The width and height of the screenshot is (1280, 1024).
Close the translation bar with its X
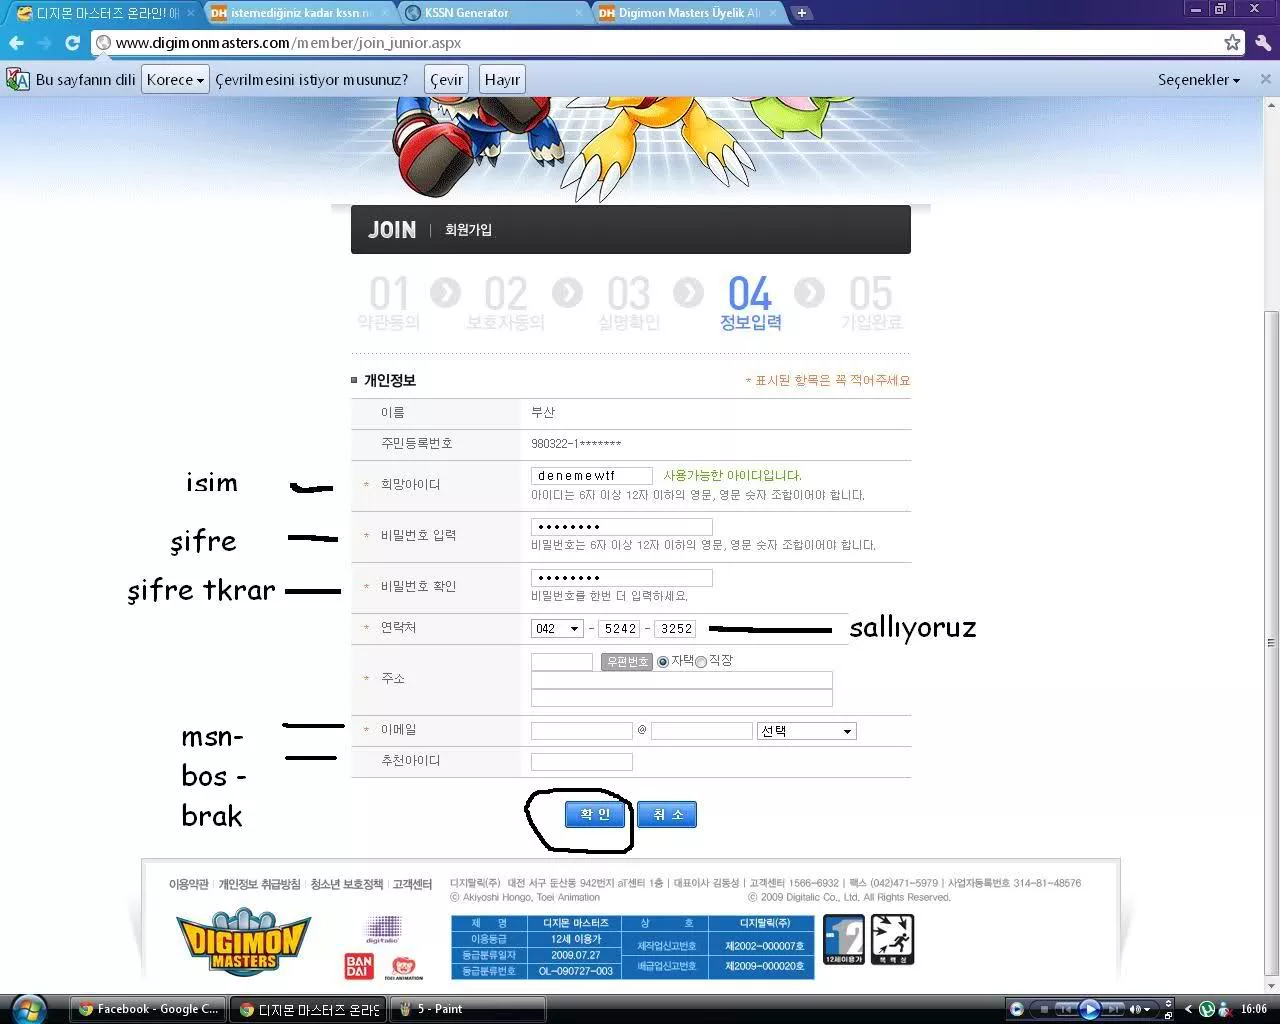click(1265, 79)
